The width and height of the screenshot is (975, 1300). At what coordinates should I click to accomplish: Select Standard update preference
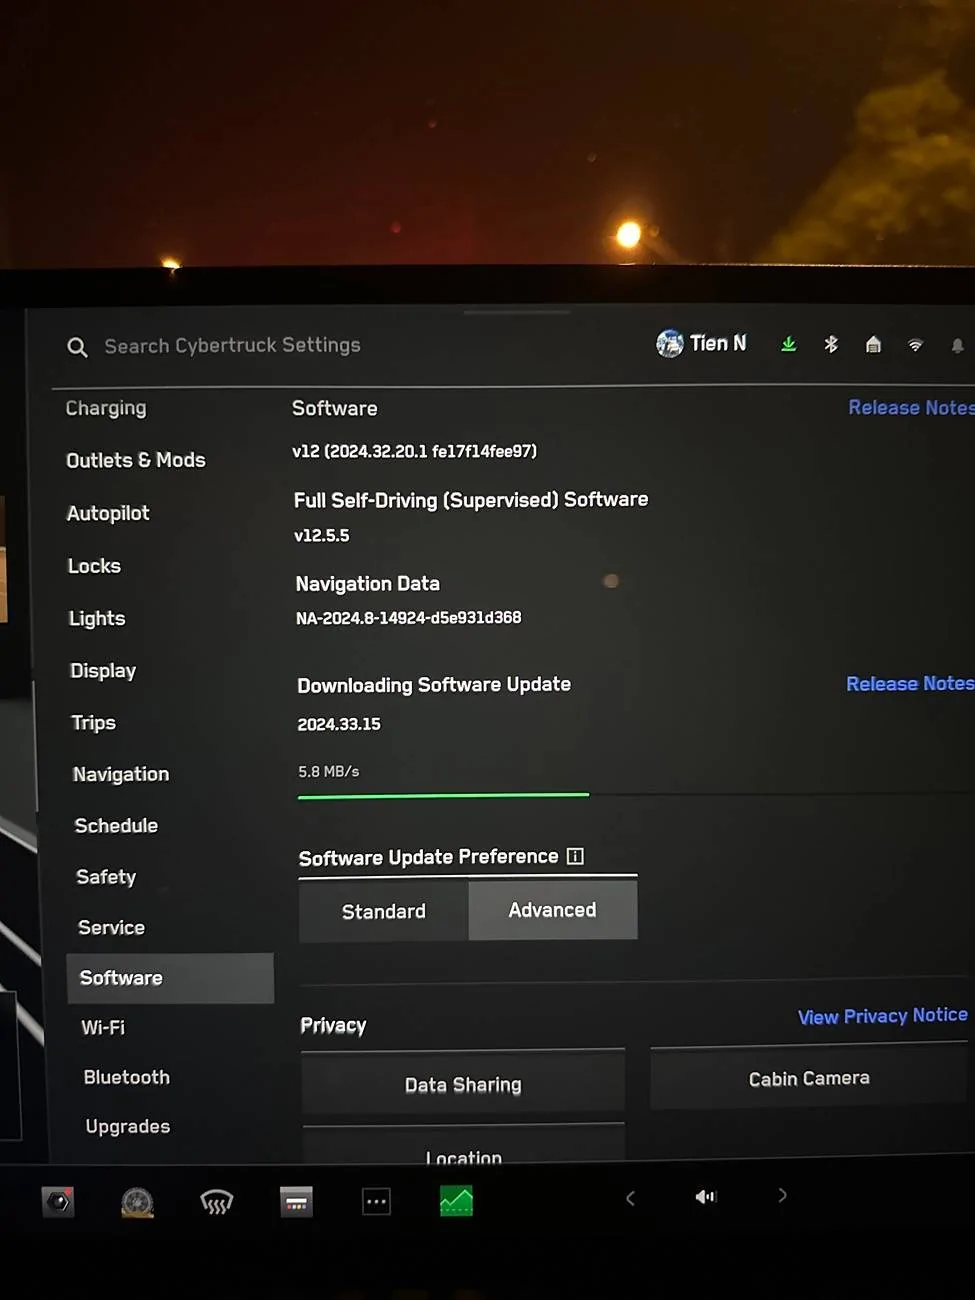pos(384,912)
